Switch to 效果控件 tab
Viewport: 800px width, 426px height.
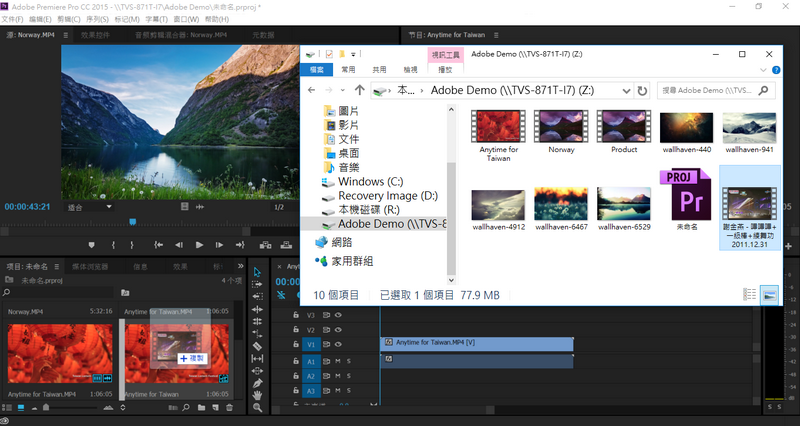[95, 35]
